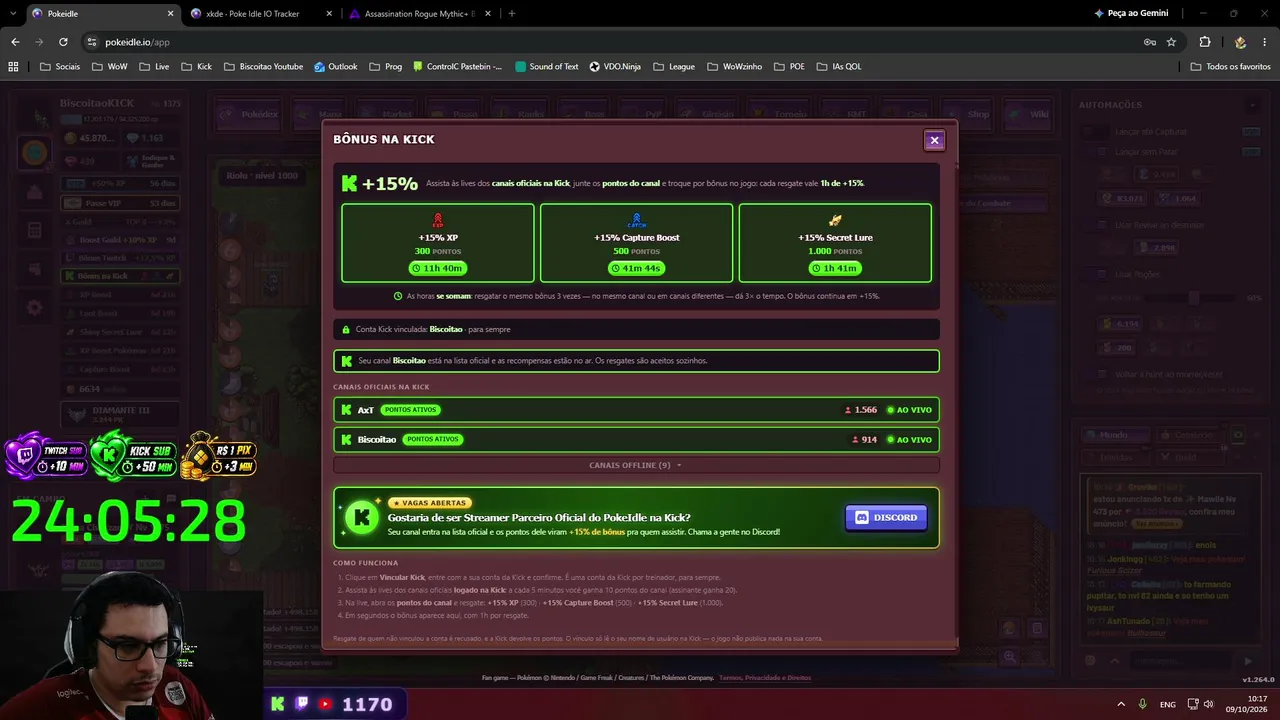Select the Bônus na Kick sidebar row

(120, 276)
